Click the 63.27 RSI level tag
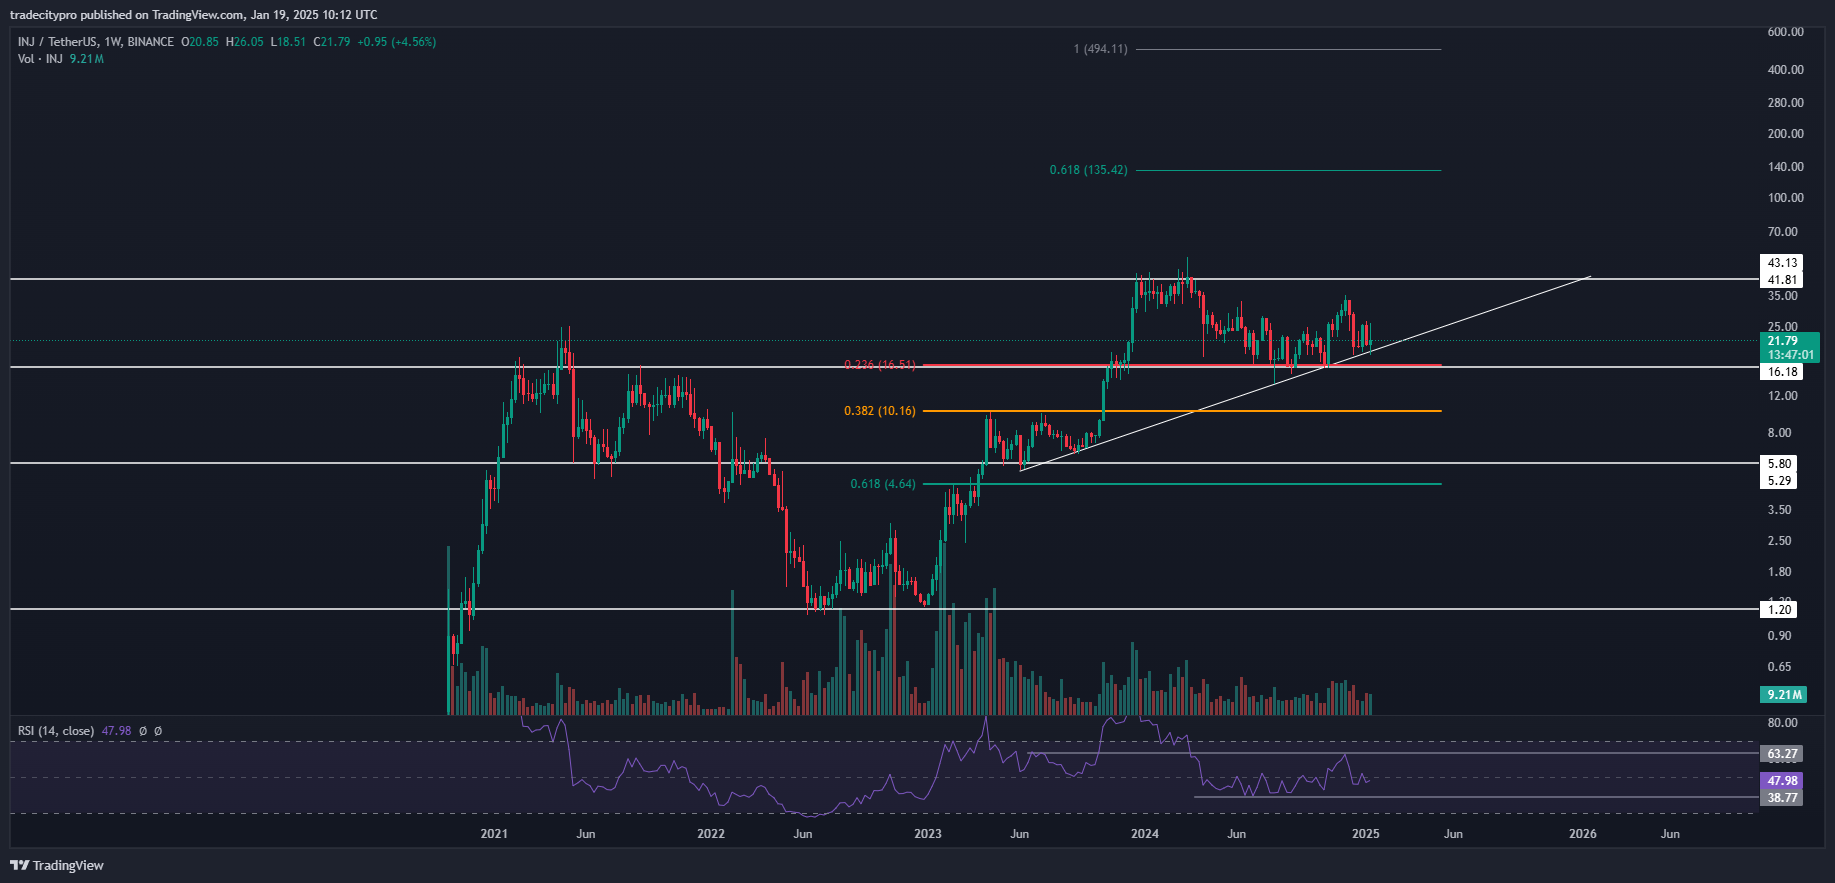The width and height of the screenshot is (1835, 883). click(x=1781, y=754)
